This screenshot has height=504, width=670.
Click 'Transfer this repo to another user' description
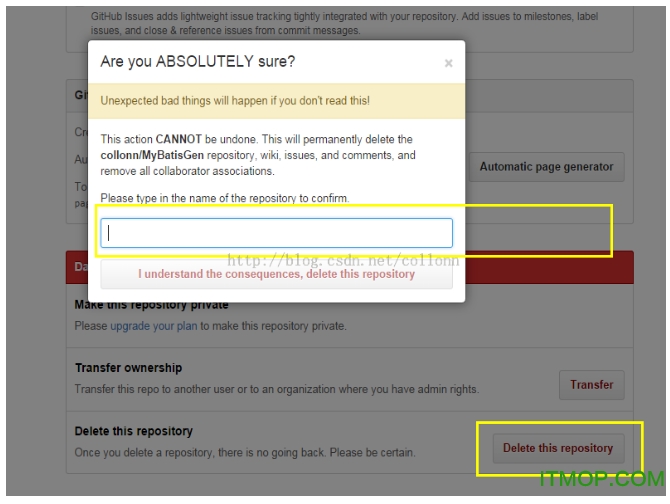(277, 389)
